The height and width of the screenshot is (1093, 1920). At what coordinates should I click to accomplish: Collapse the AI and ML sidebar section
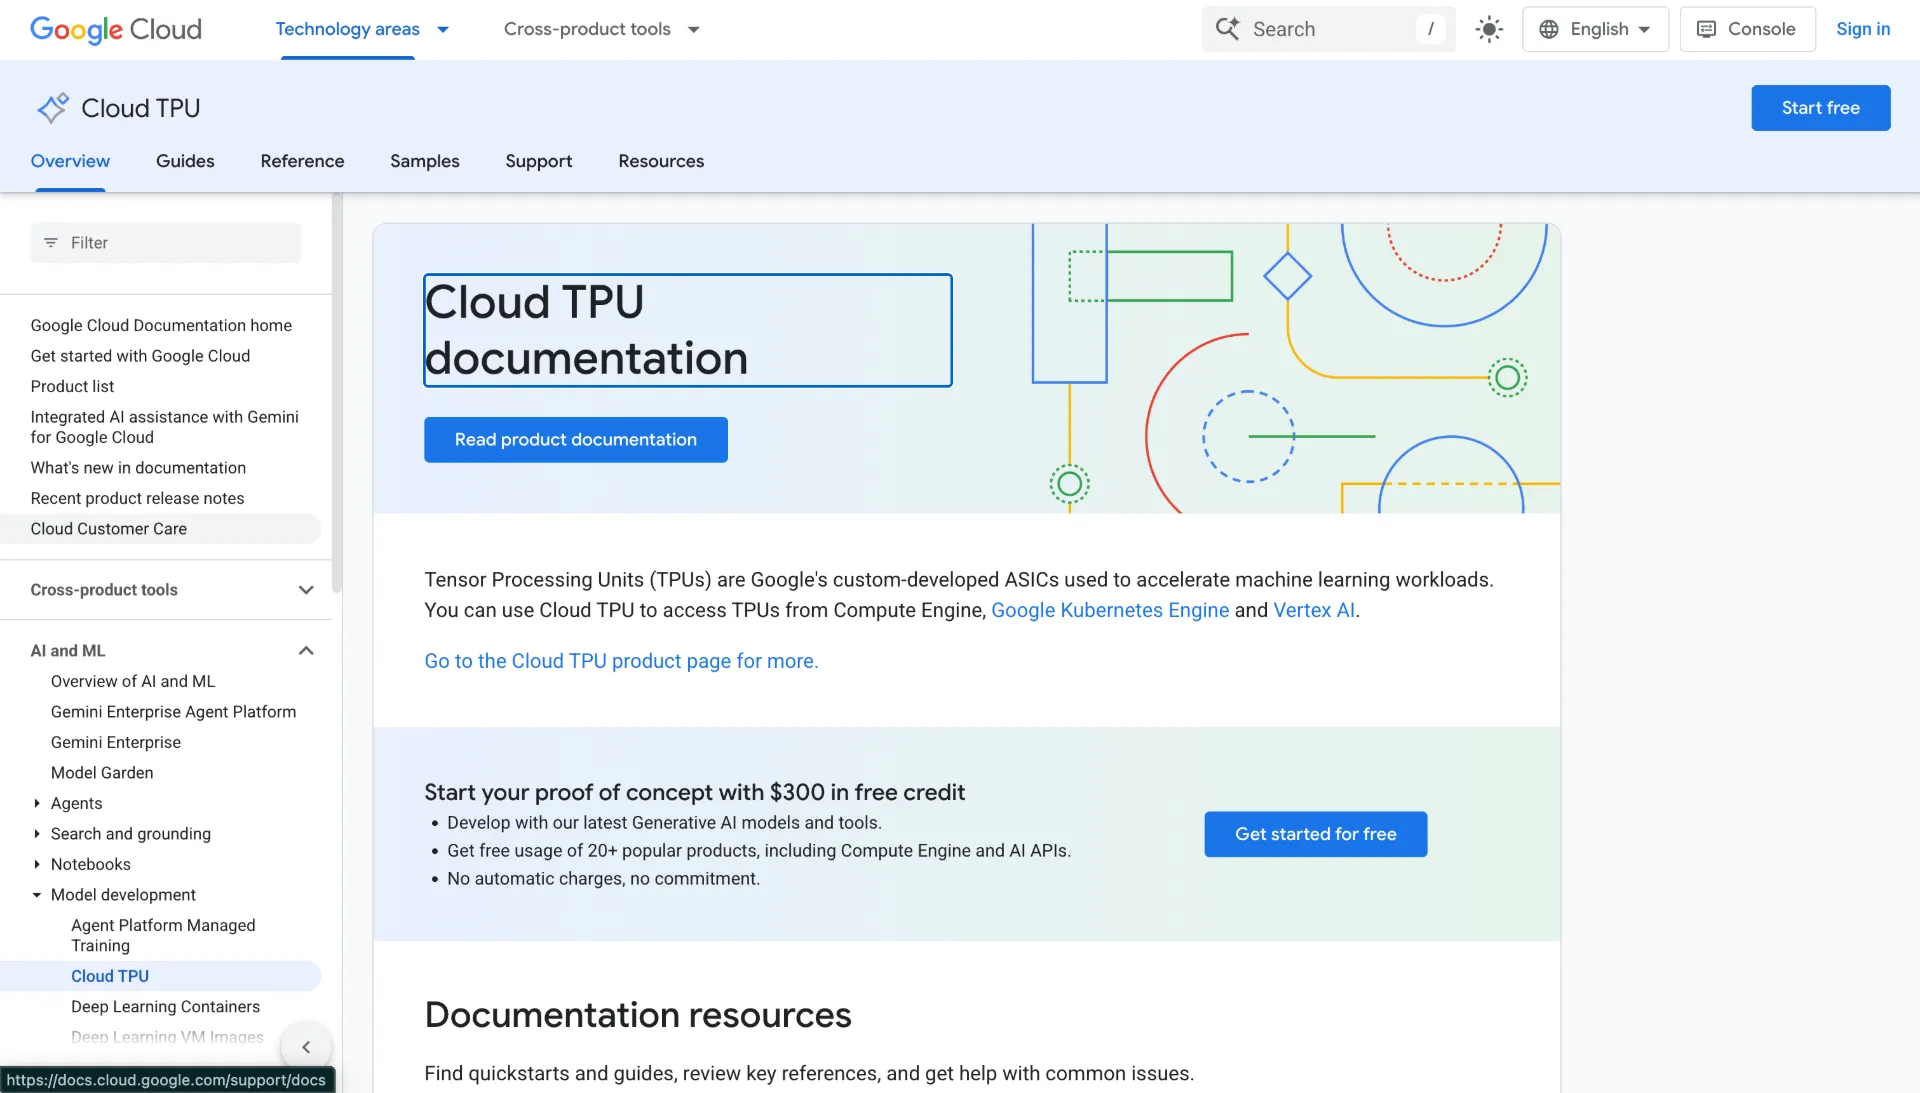pyautogui.click(x=306, y=650)
